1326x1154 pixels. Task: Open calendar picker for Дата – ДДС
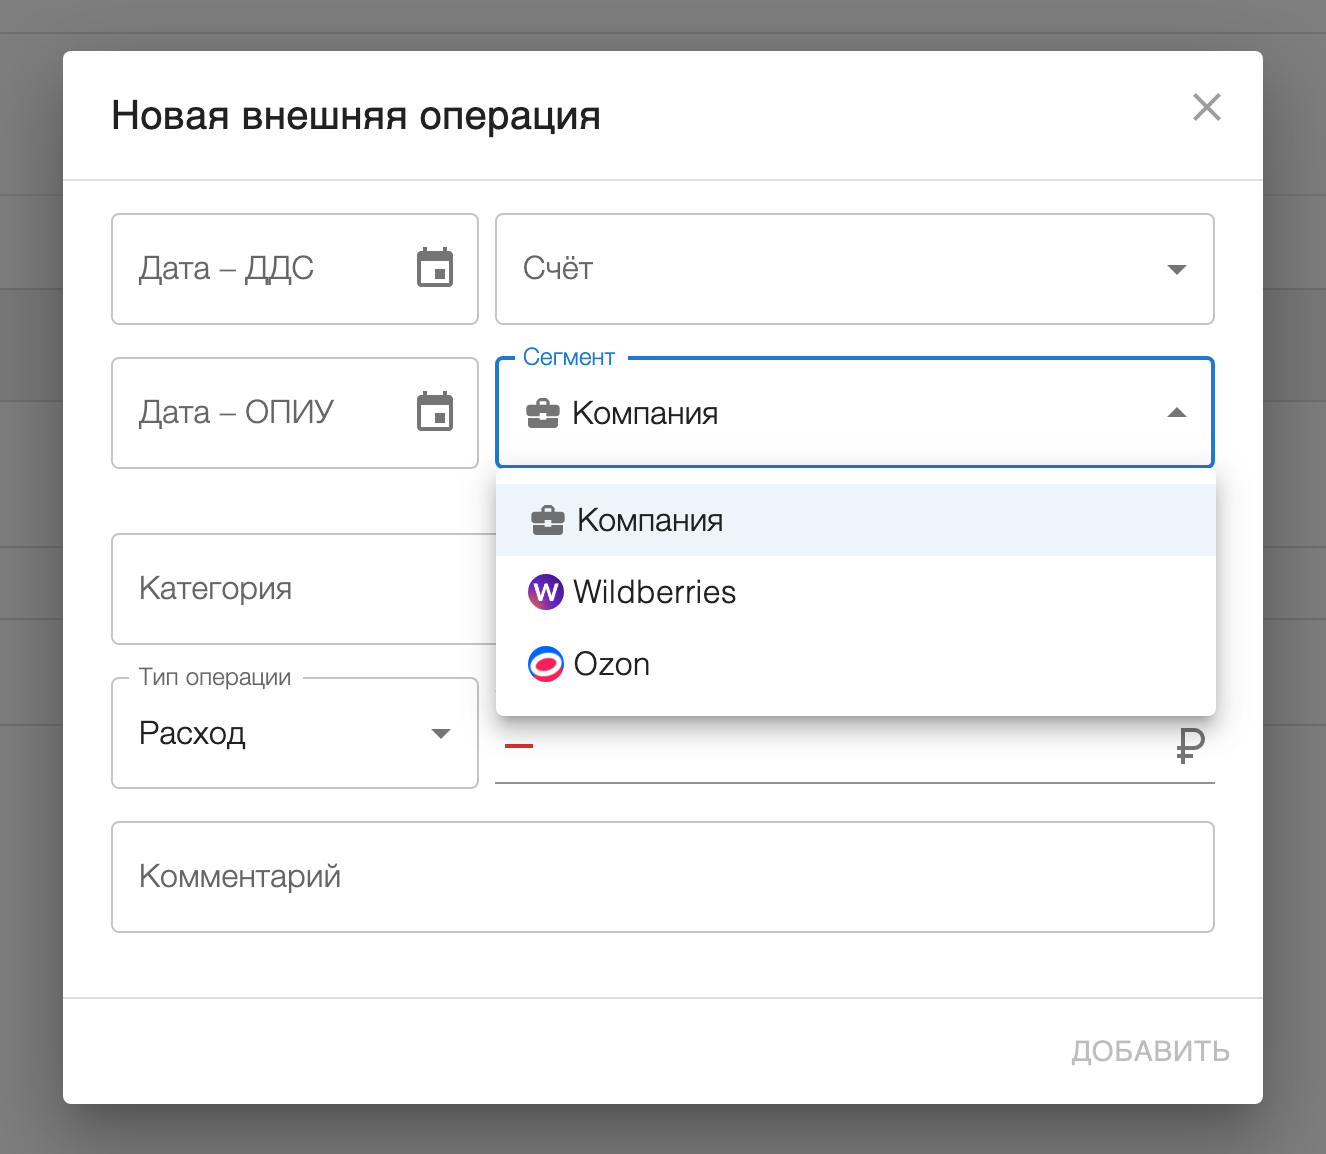pyautogui.click(x=435, y=268)
